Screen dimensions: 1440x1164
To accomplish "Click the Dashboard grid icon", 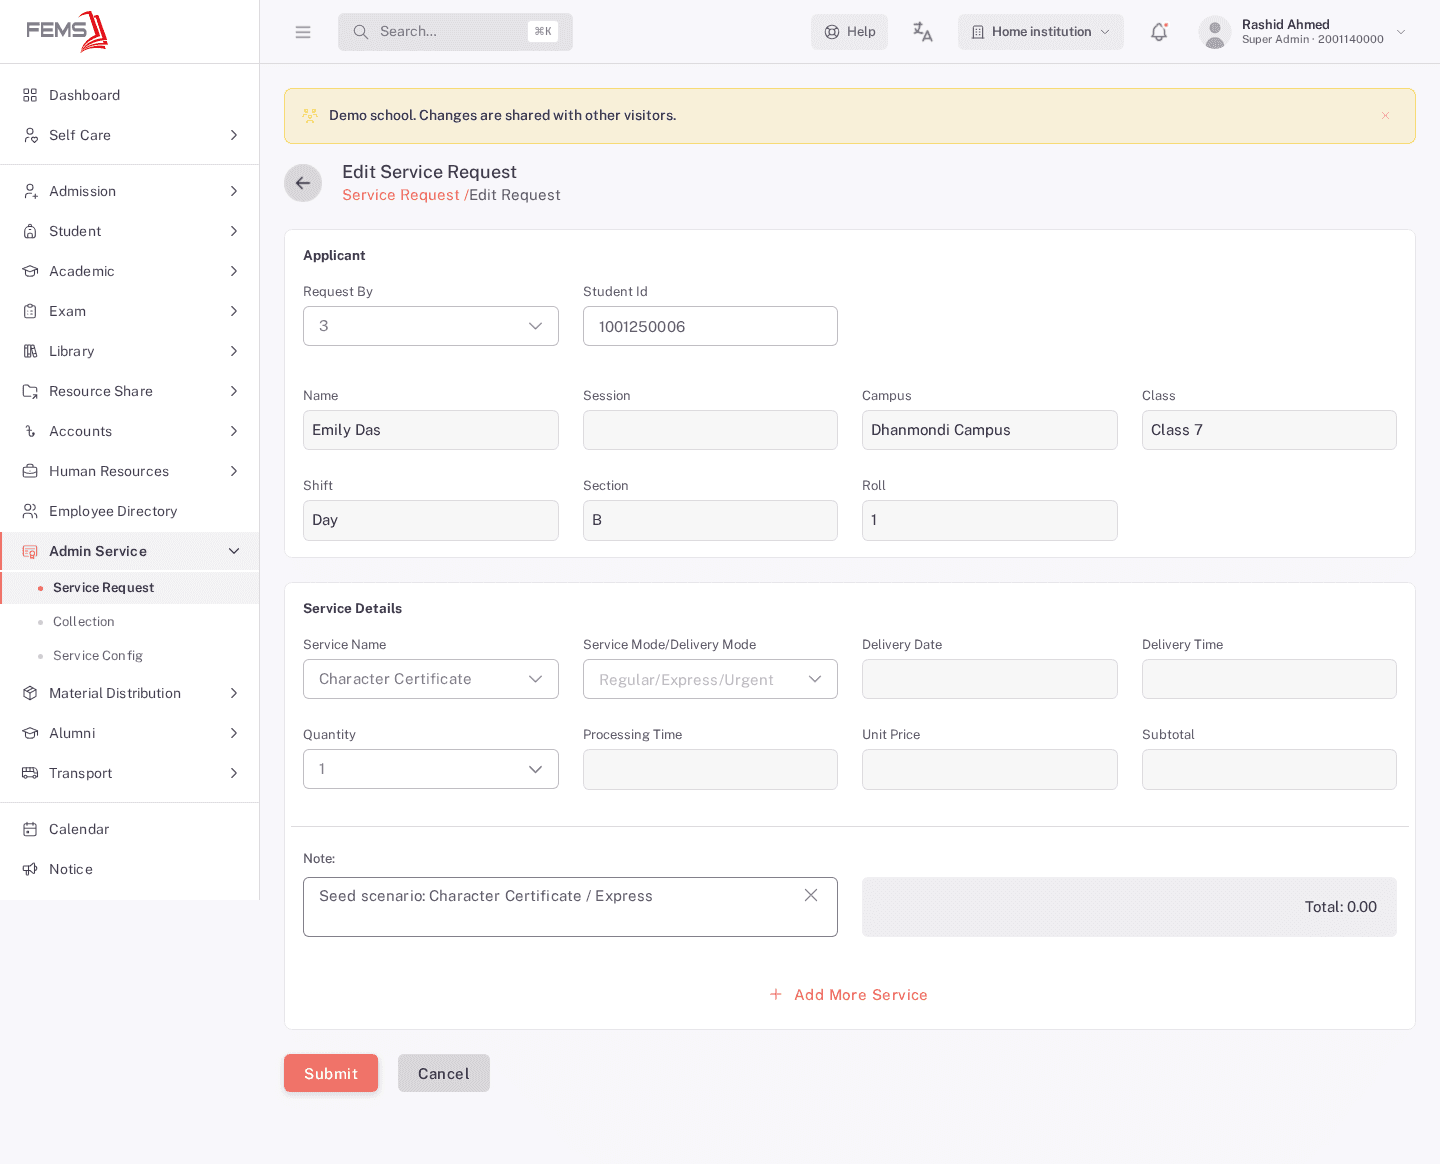I will [30, 95].
